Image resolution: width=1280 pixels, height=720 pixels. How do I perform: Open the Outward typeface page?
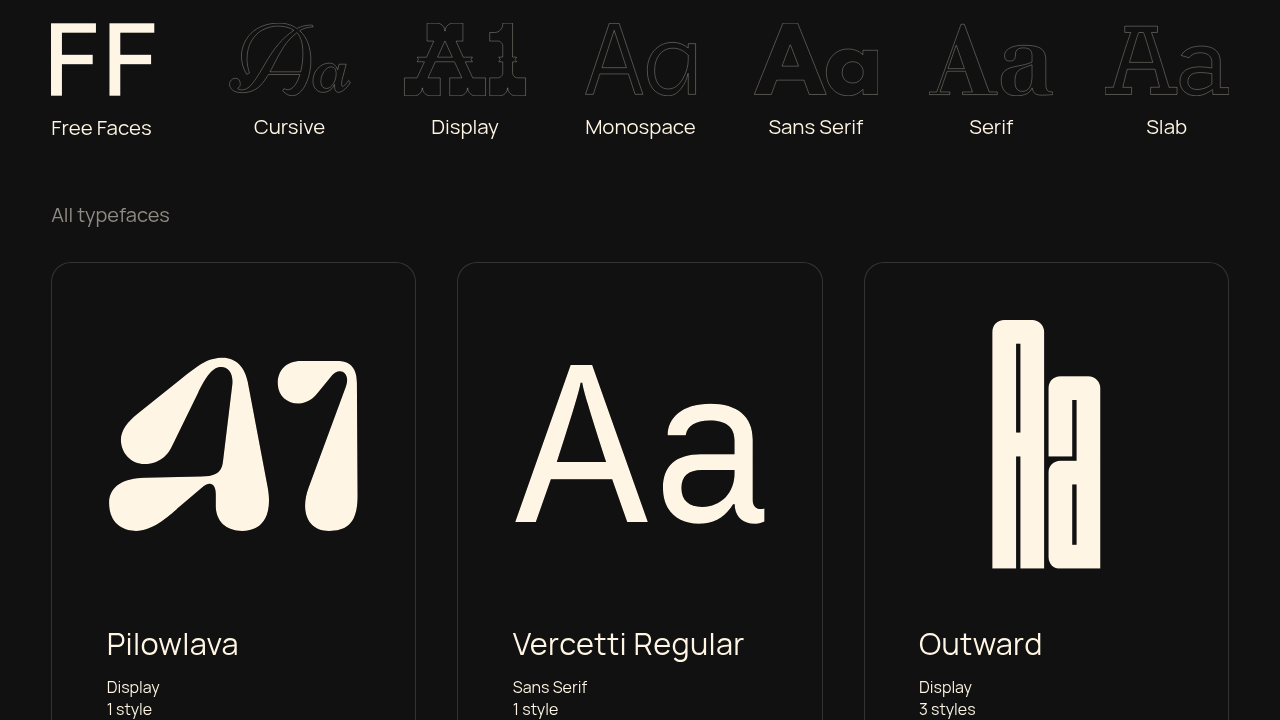click(x=980, y=645)
